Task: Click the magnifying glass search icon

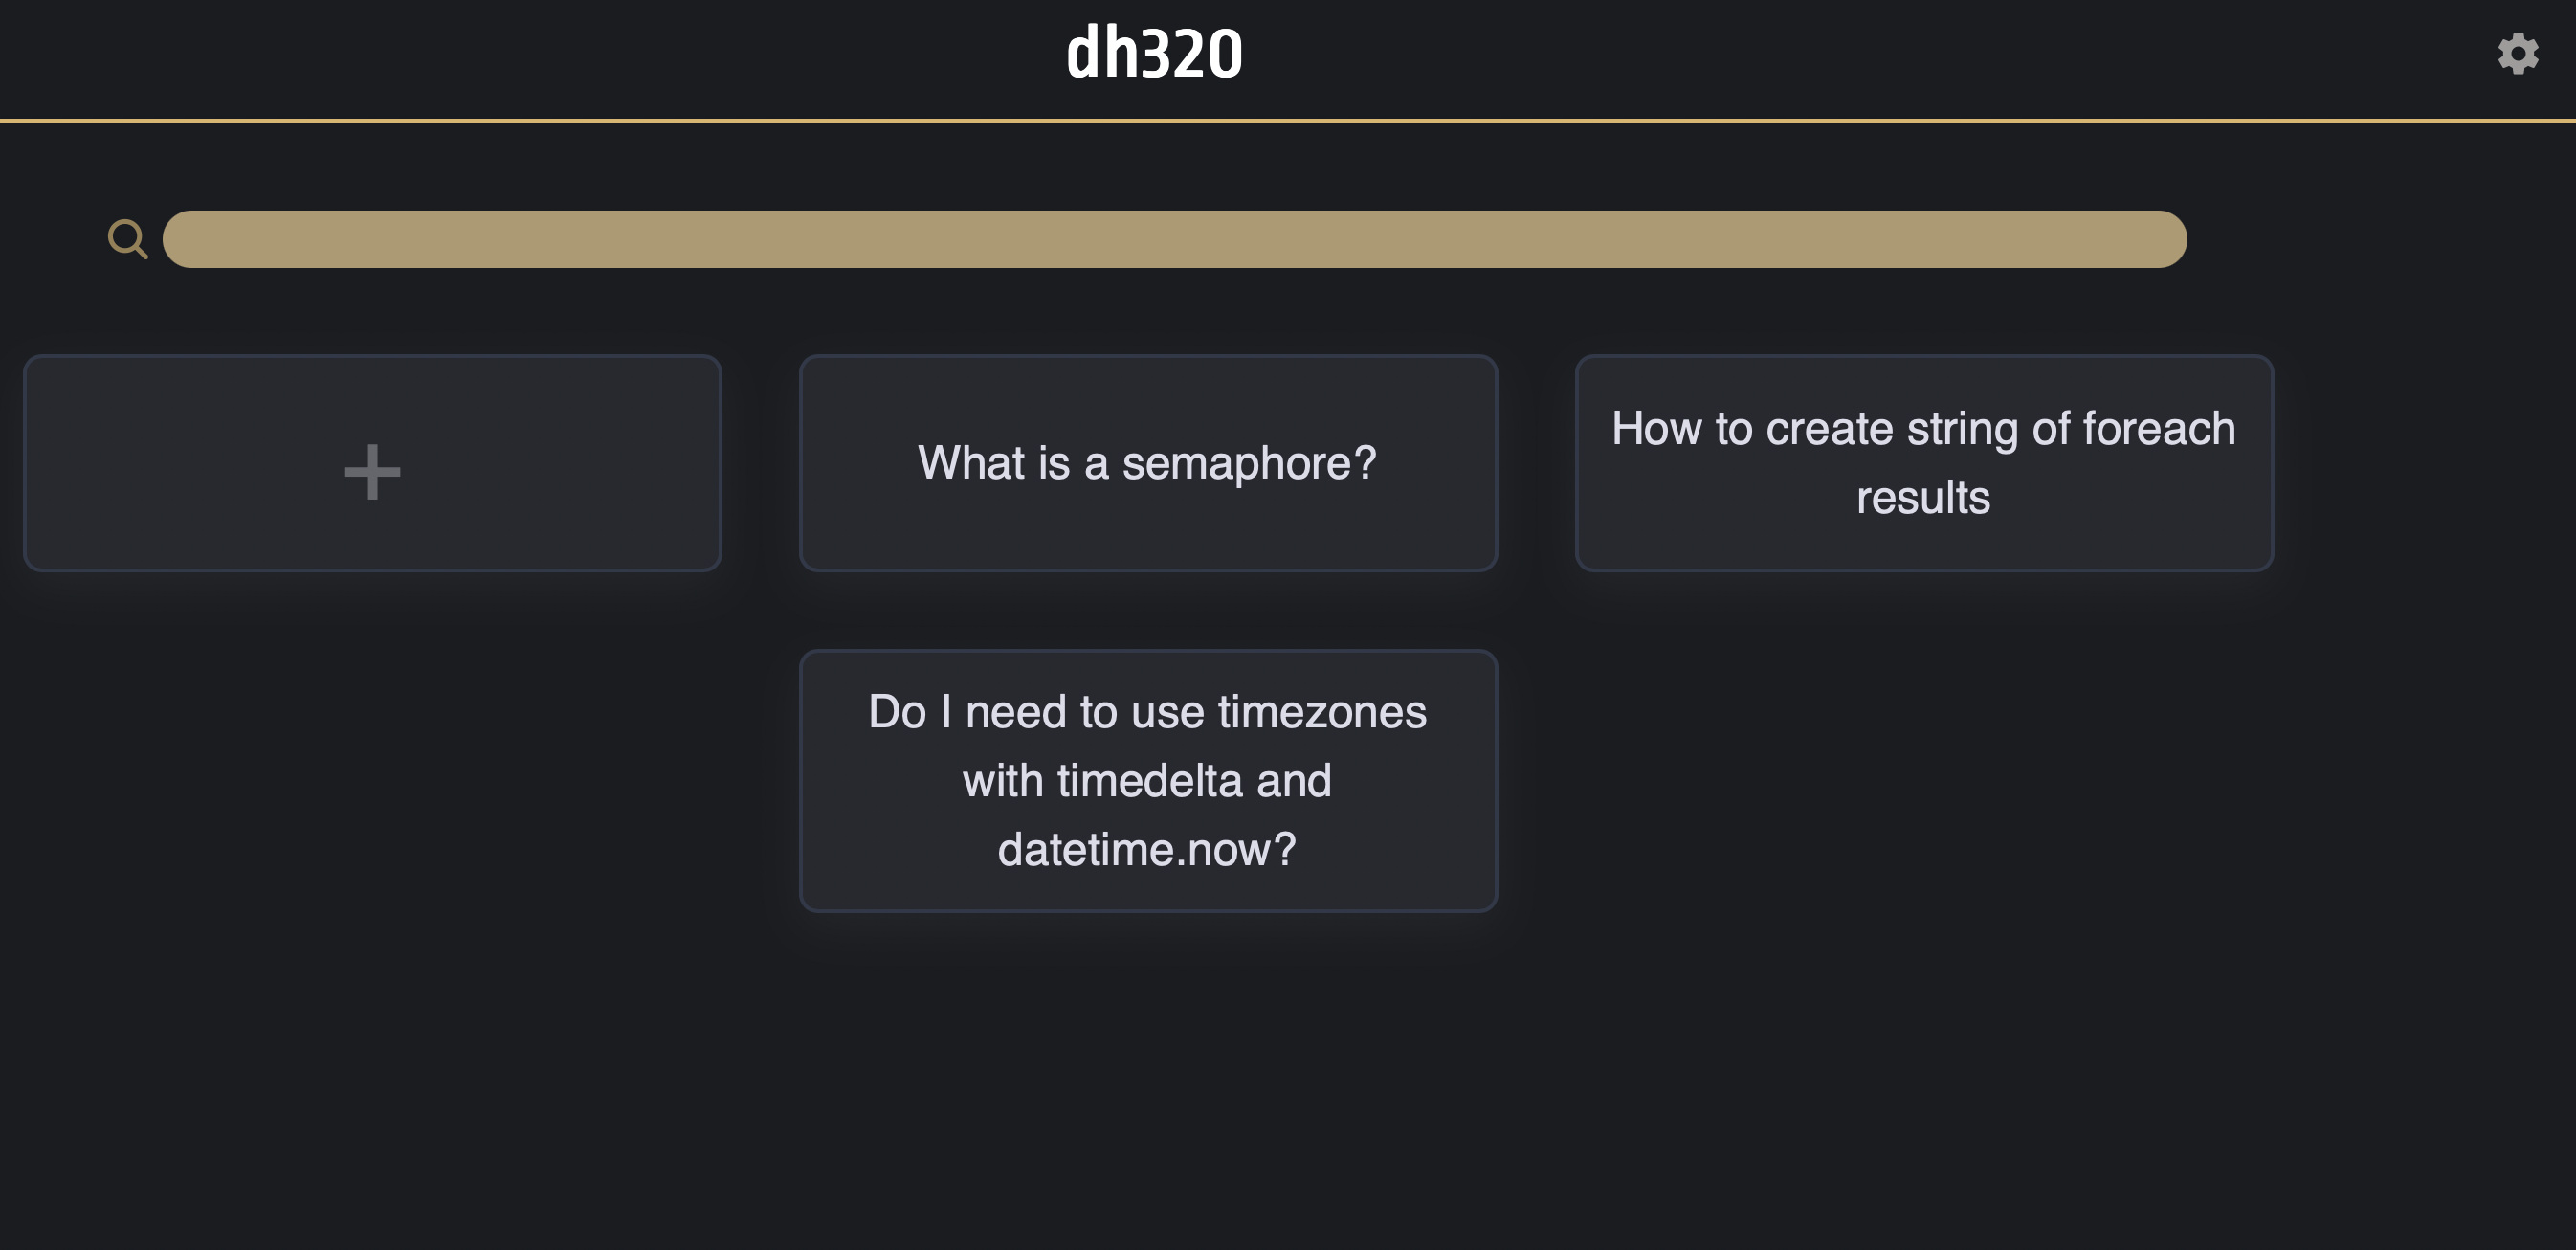Action: pyautogui.click(x=127, y=239)
